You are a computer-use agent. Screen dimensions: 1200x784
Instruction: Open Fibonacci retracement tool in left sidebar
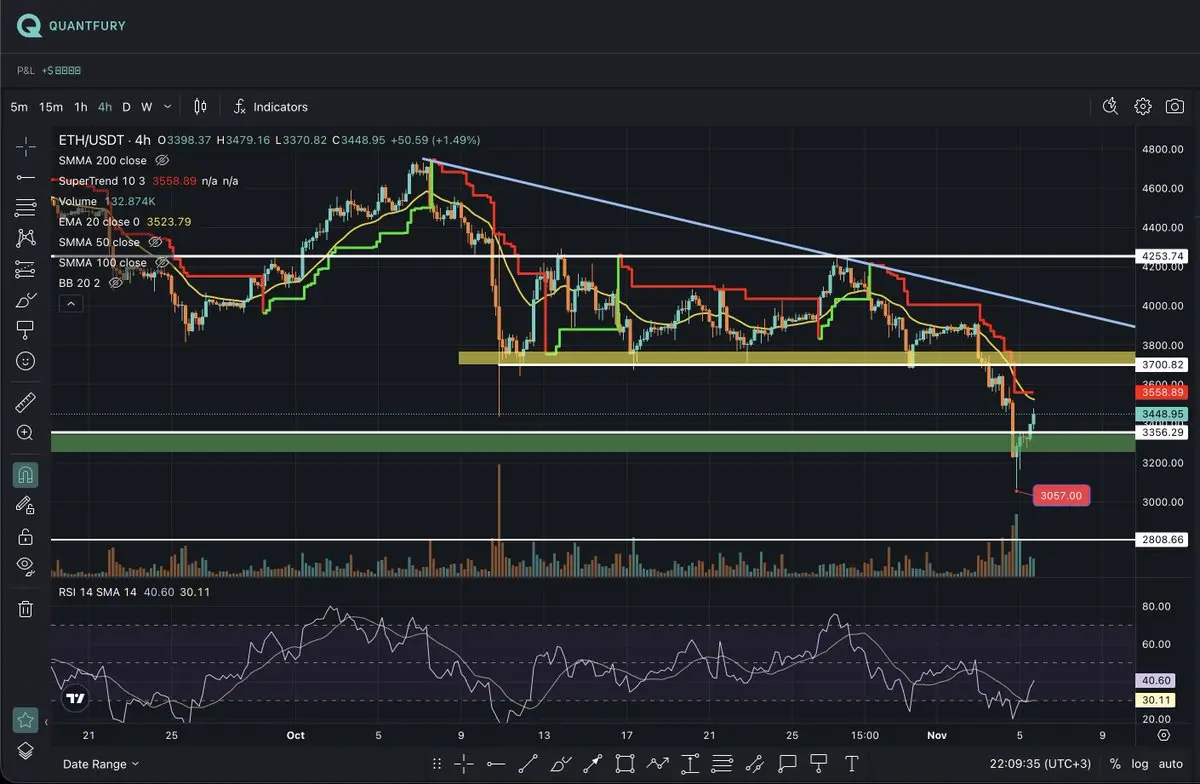[x=25, y=208]
